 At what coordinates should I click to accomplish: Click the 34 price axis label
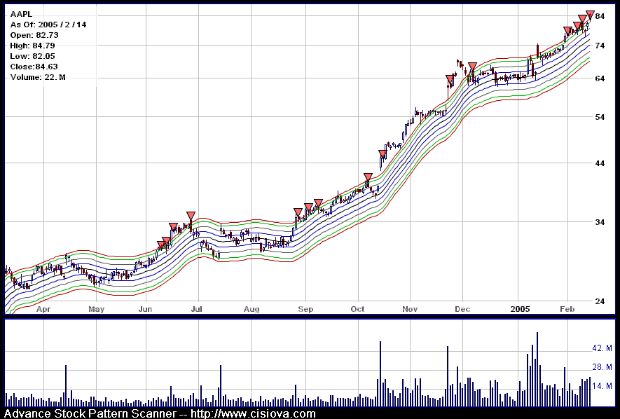[x=600, y=222]
